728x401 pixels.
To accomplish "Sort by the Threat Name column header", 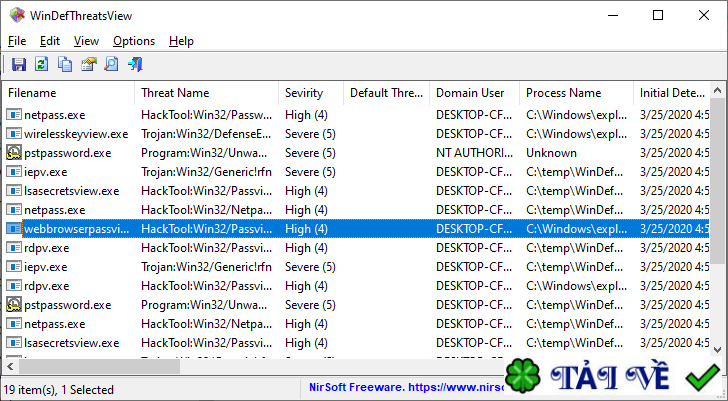I will coord(207,93).
